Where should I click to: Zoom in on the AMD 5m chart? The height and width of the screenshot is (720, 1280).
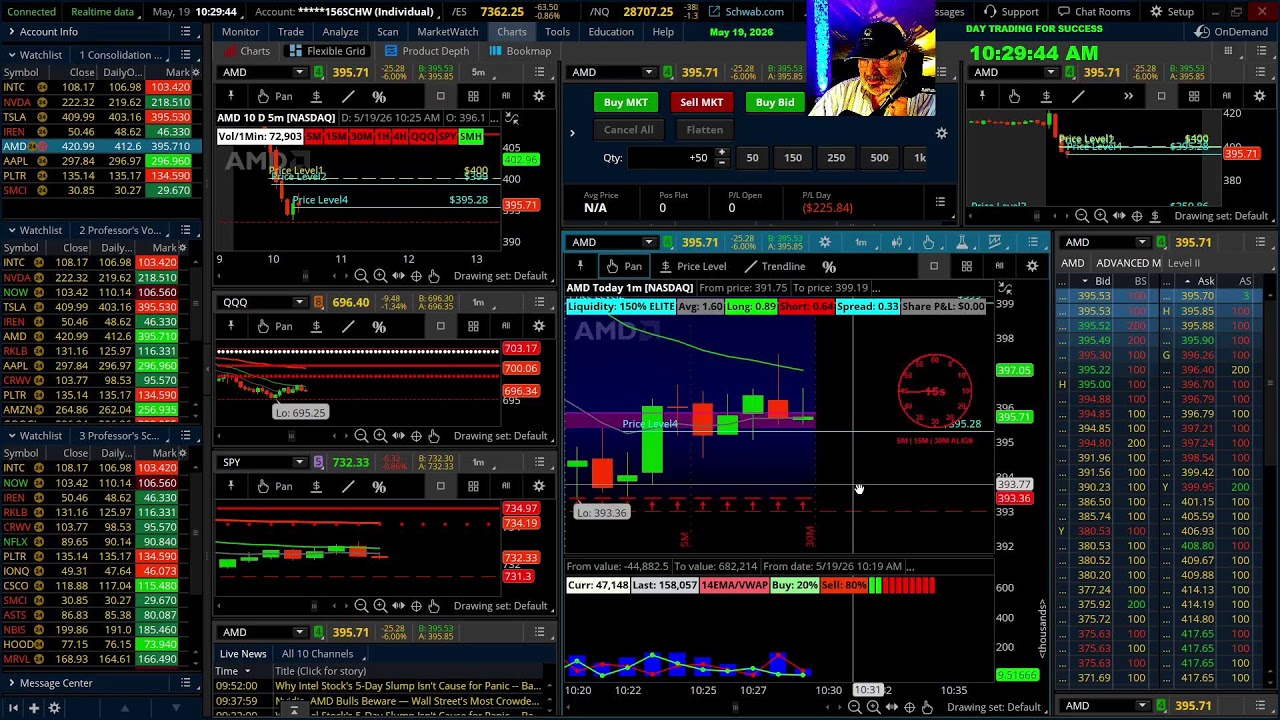380,276
